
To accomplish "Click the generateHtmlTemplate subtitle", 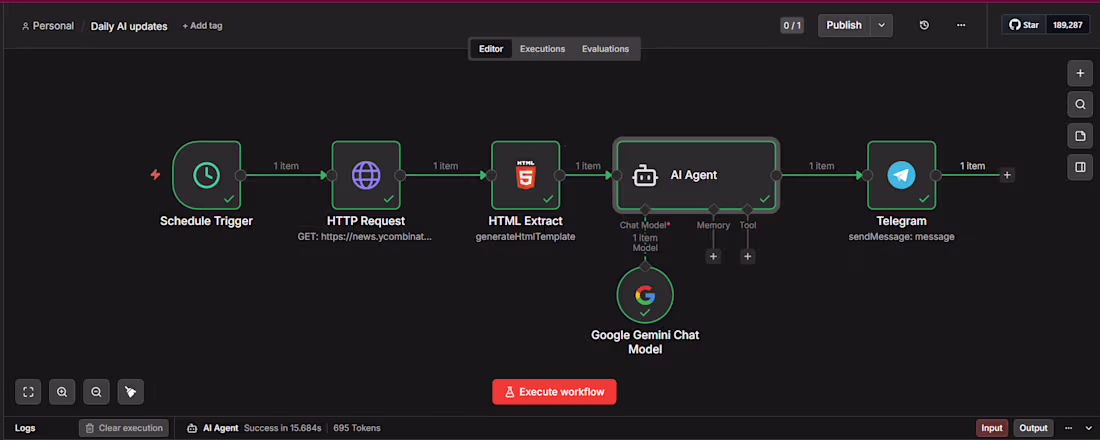I will (x=525, y=236).
